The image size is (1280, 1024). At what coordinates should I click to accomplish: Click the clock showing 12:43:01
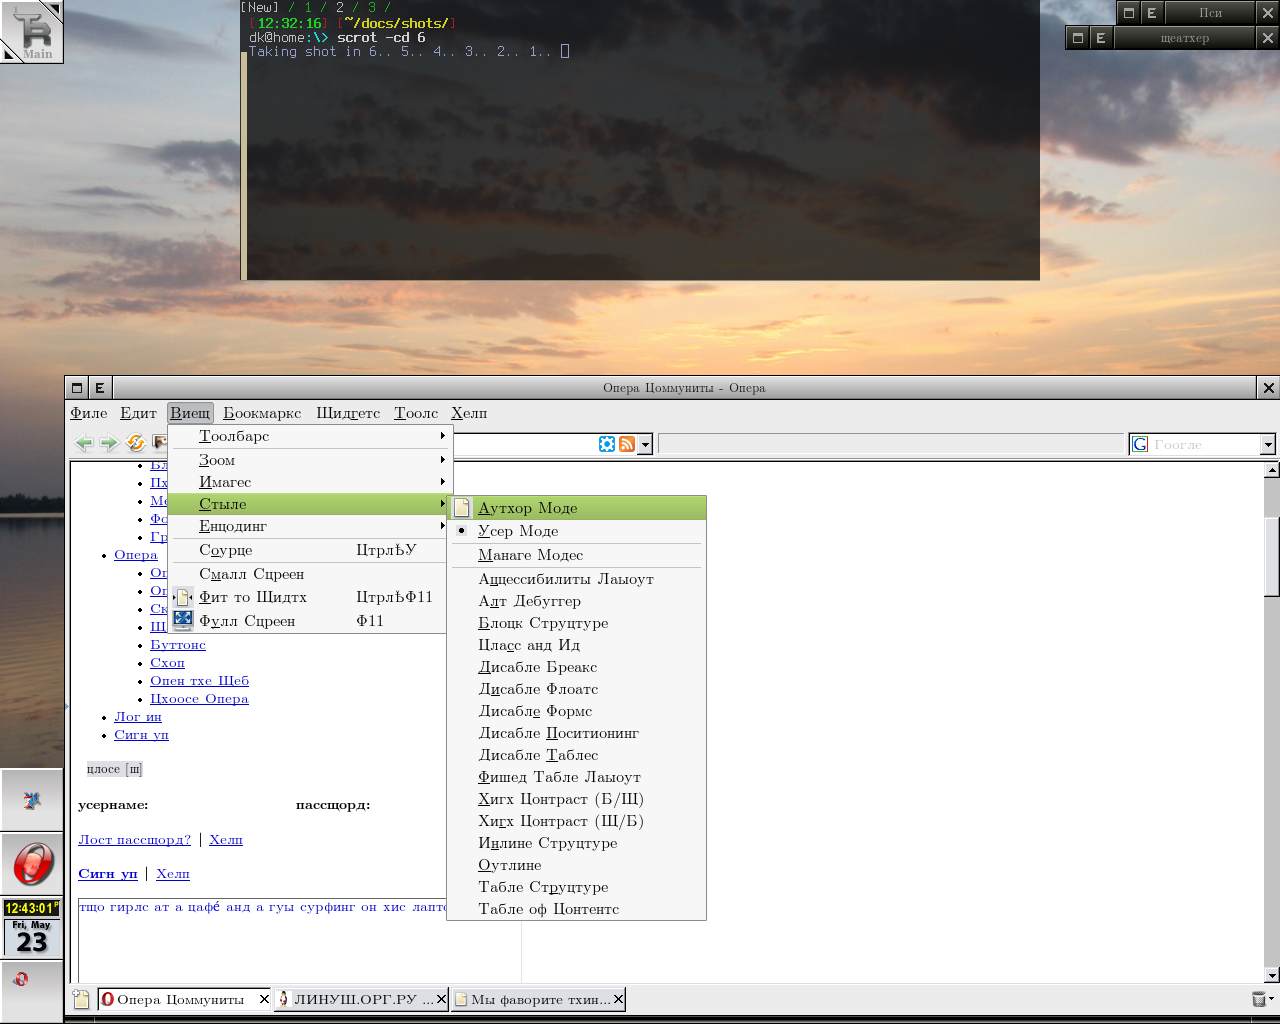click(32, 908)
